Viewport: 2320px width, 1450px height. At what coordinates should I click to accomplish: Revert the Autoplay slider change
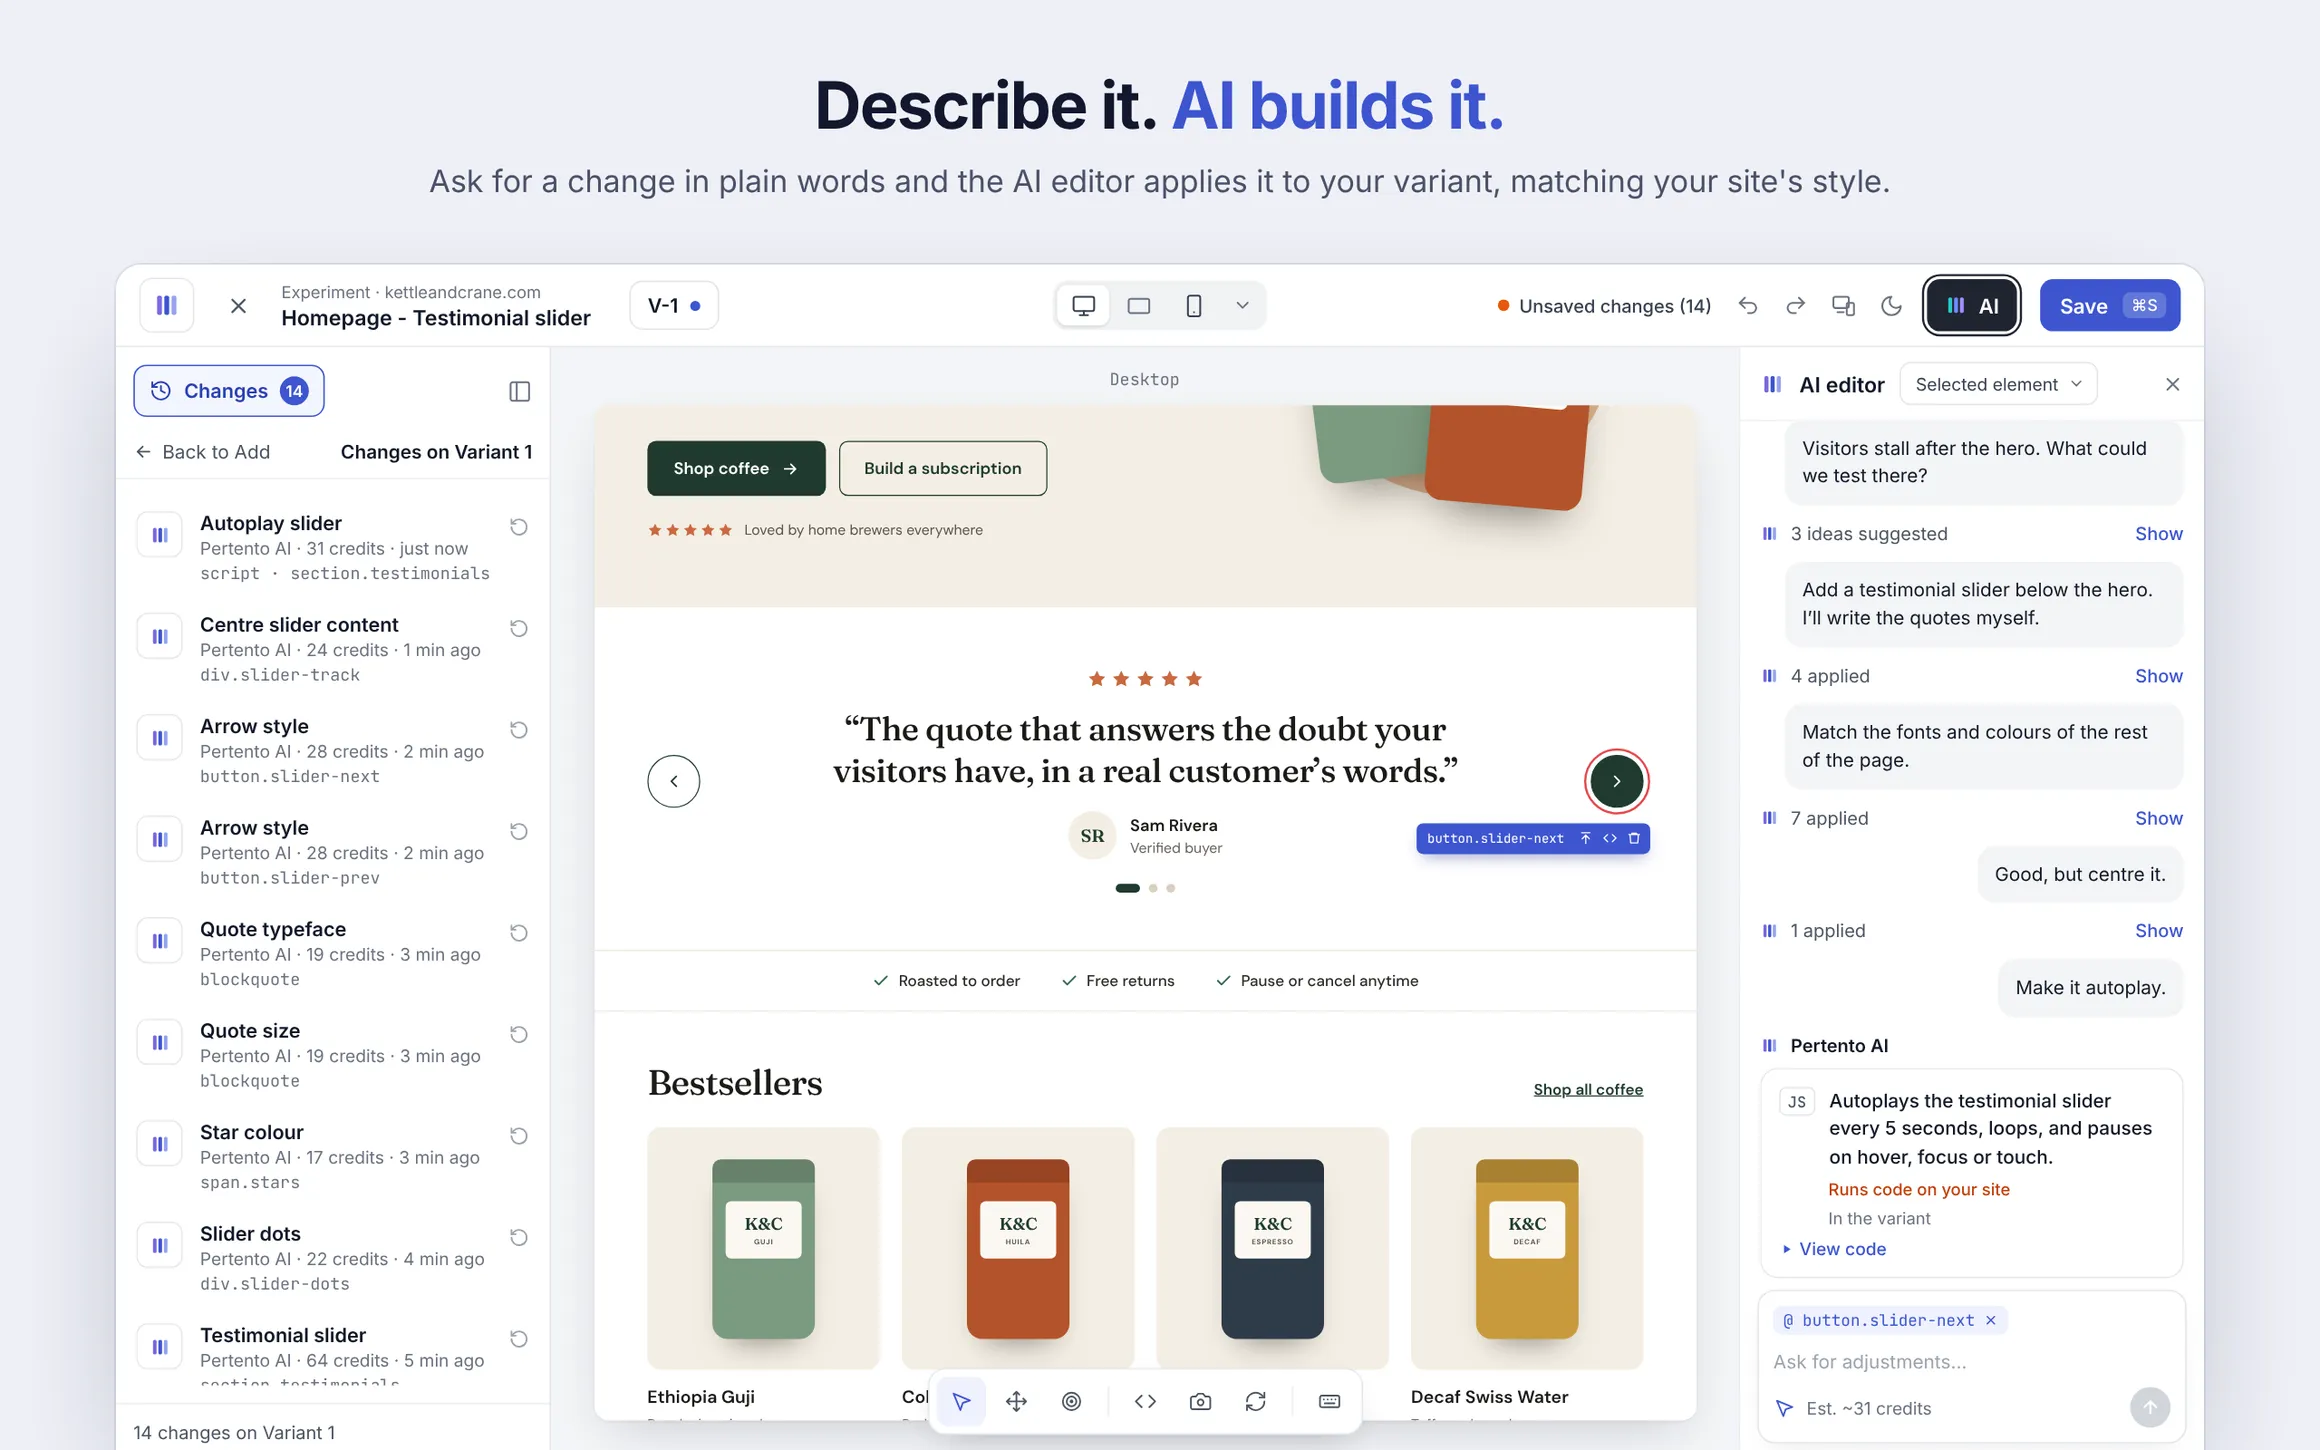[518, 527]
